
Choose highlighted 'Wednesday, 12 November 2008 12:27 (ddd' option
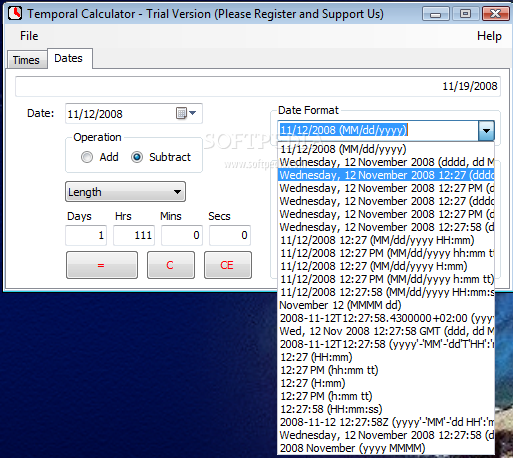[386, 175]
